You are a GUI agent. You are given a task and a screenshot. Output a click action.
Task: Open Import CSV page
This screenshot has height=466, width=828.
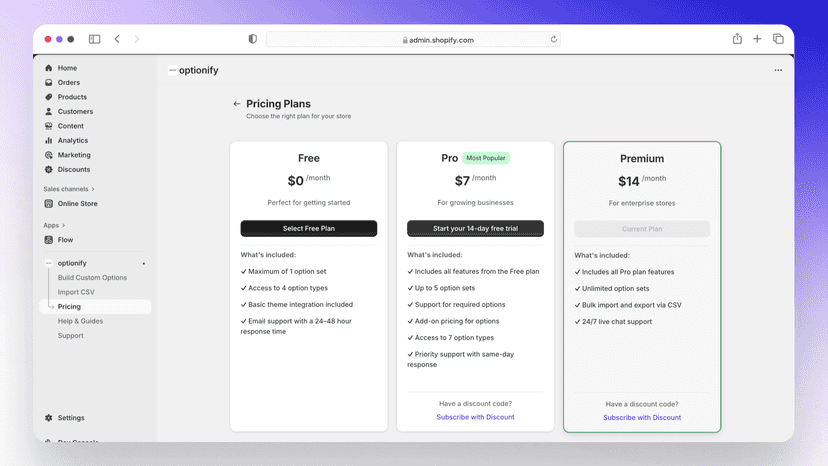76,292
